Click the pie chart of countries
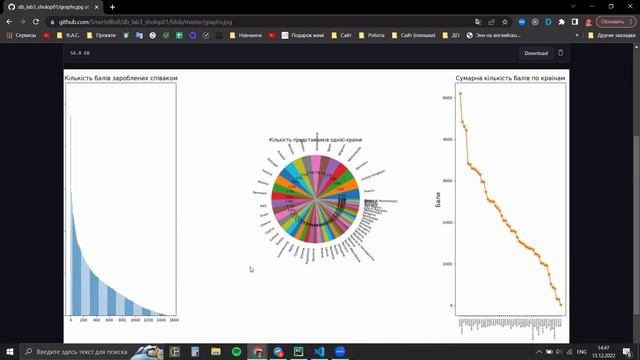Image resolution: width=640 pixels, height=360 pixels. [316, 199]
